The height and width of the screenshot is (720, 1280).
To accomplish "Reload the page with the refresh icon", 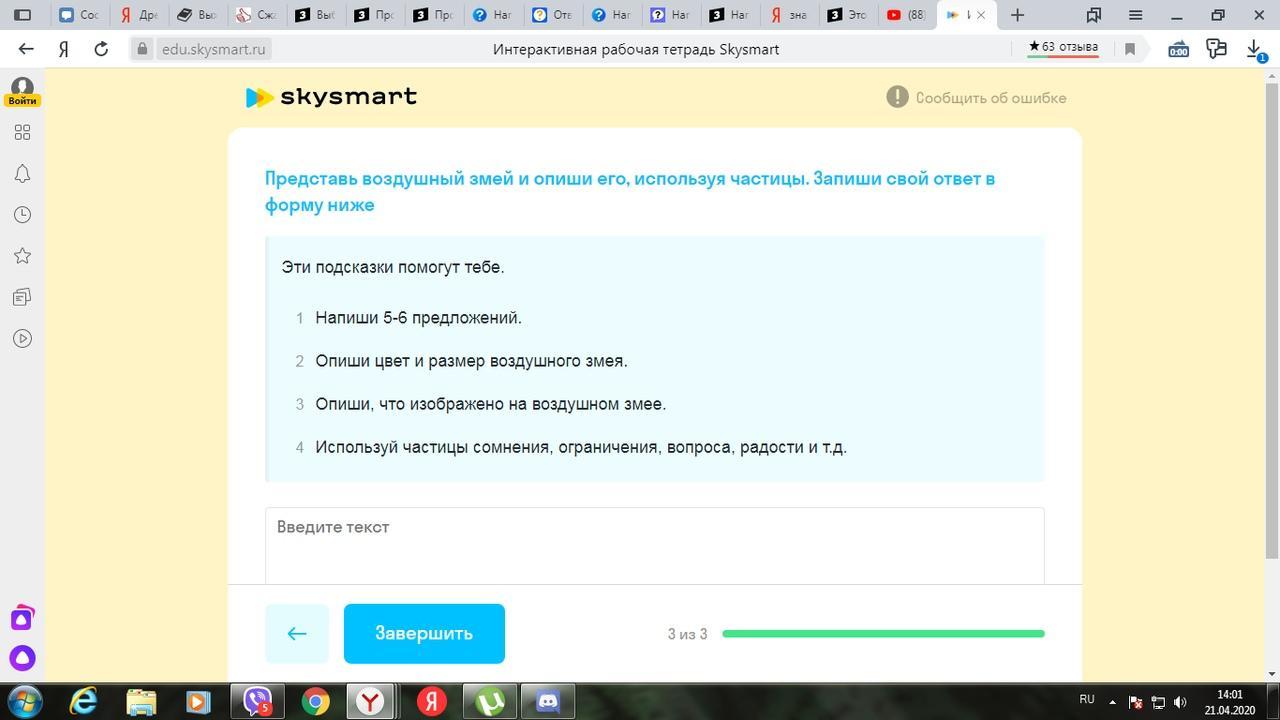I will 101,49.
